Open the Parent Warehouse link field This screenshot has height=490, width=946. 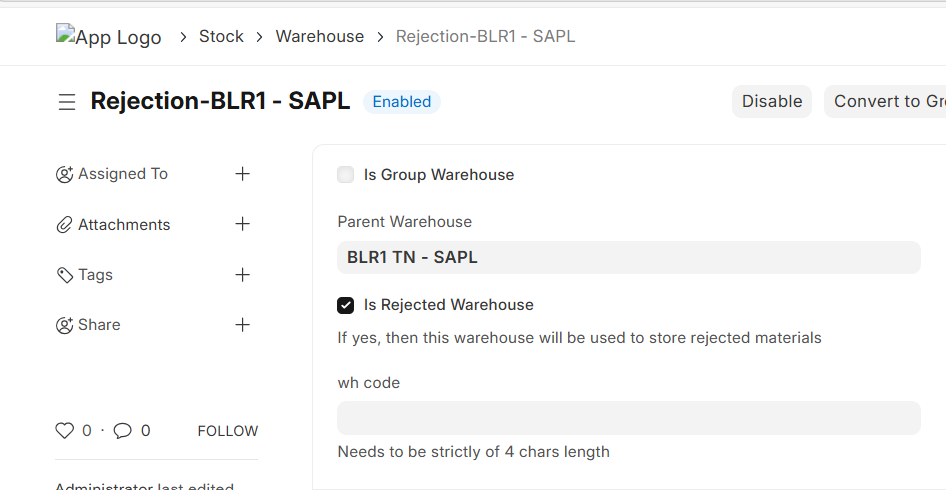point(628,257)
